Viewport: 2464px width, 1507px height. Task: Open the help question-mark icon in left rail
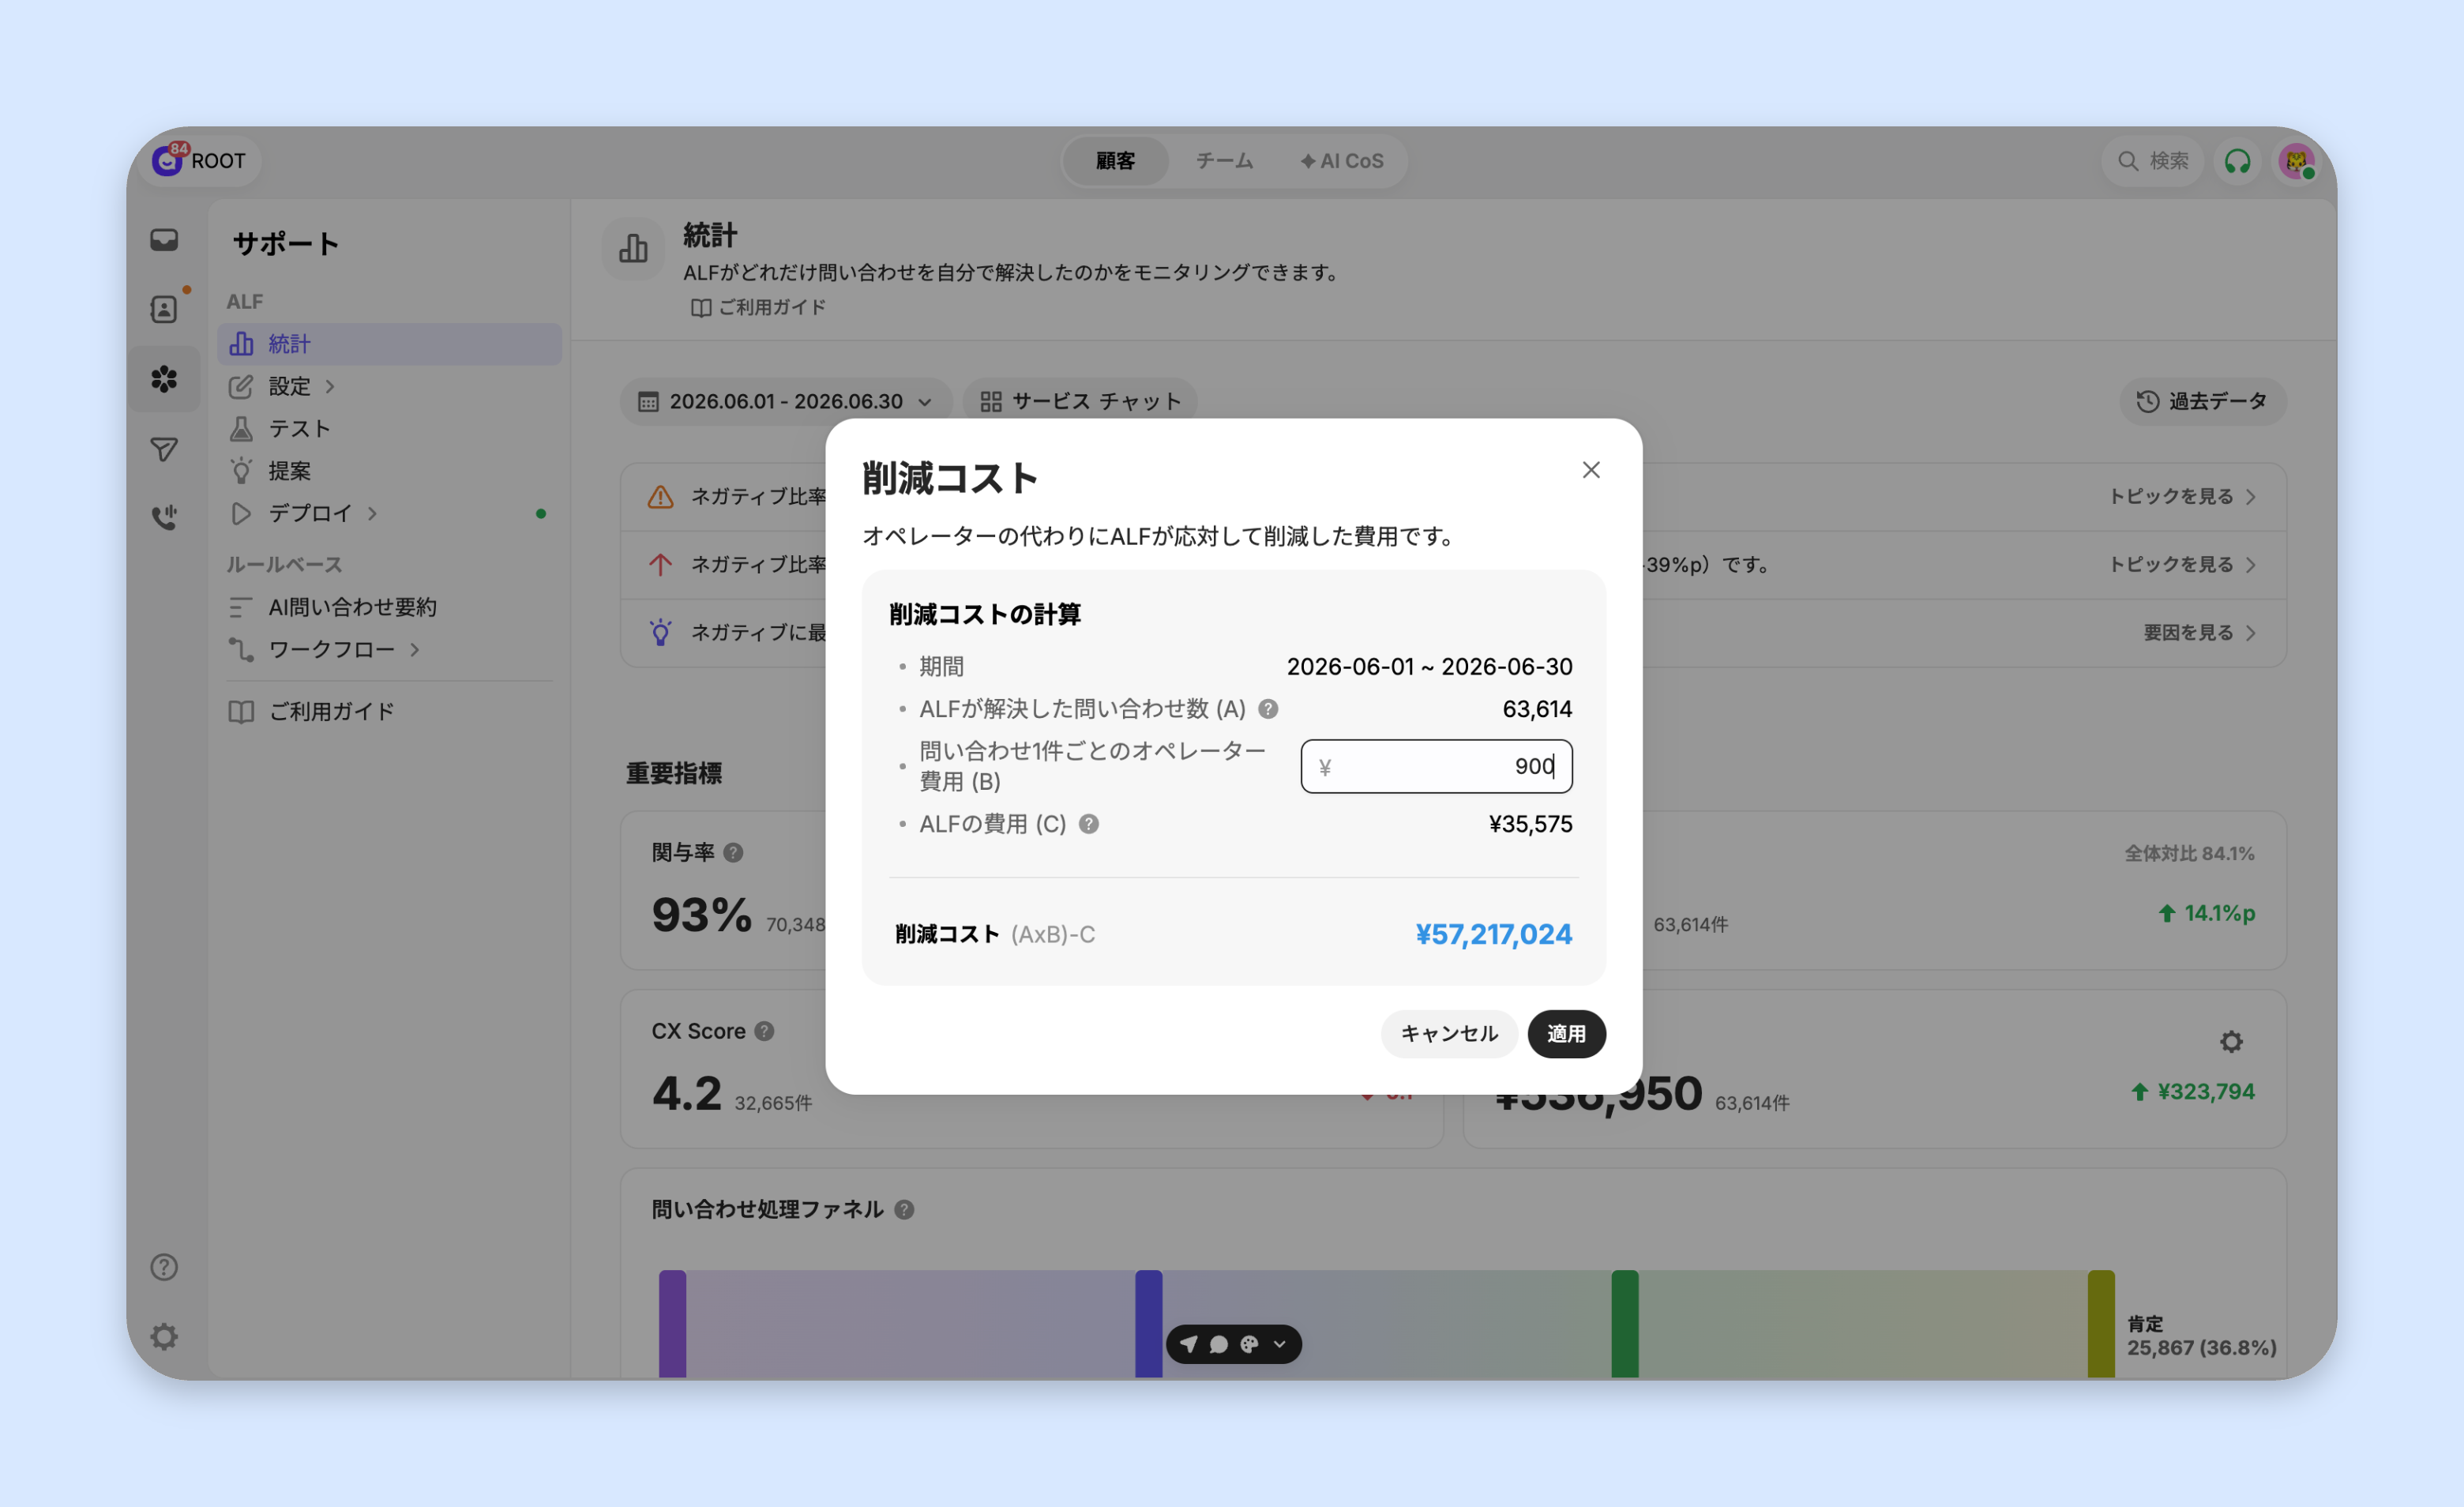[x=164, y=1267]
